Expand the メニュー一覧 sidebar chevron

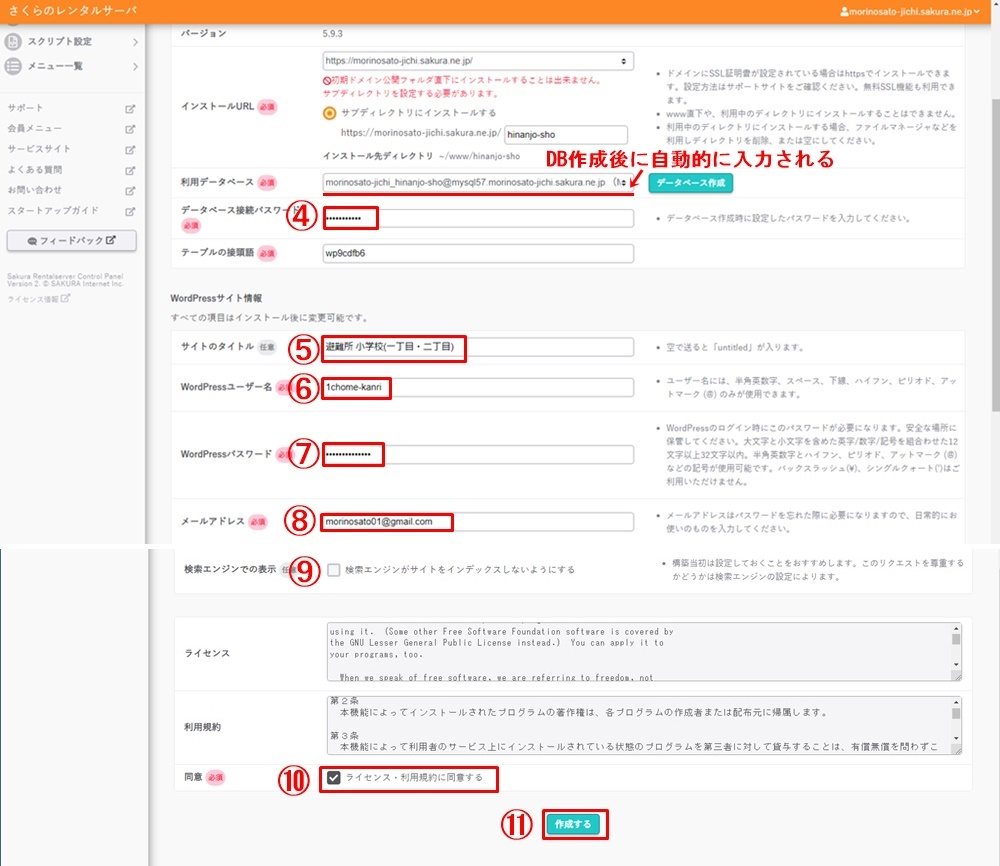pos(135,66)
